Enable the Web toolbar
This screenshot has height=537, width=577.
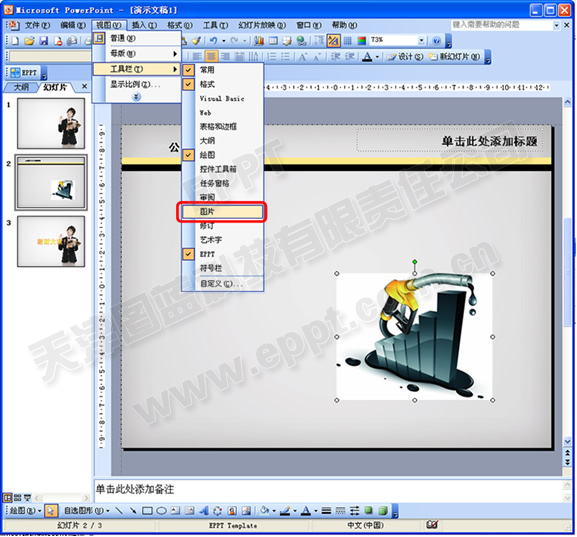[223, 113]
